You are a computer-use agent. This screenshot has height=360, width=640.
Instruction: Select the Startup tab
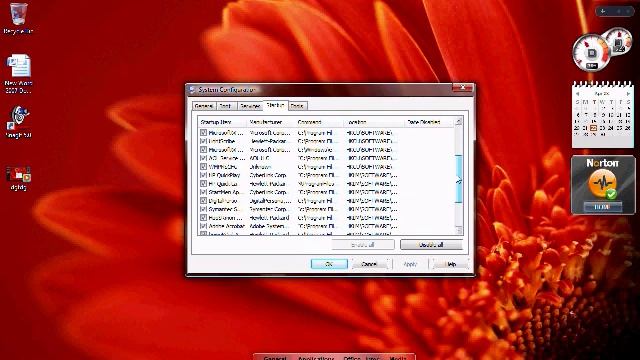click(276, 105)
